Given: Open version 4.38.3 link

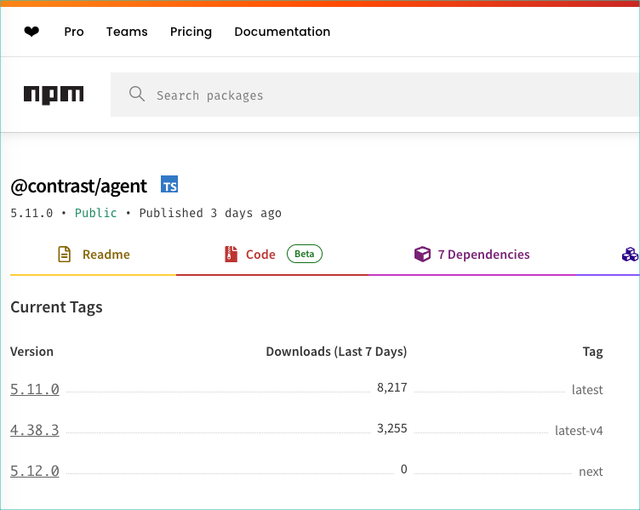Looking at the screenshot, I should pyautogui.click(x=35, y=430).
